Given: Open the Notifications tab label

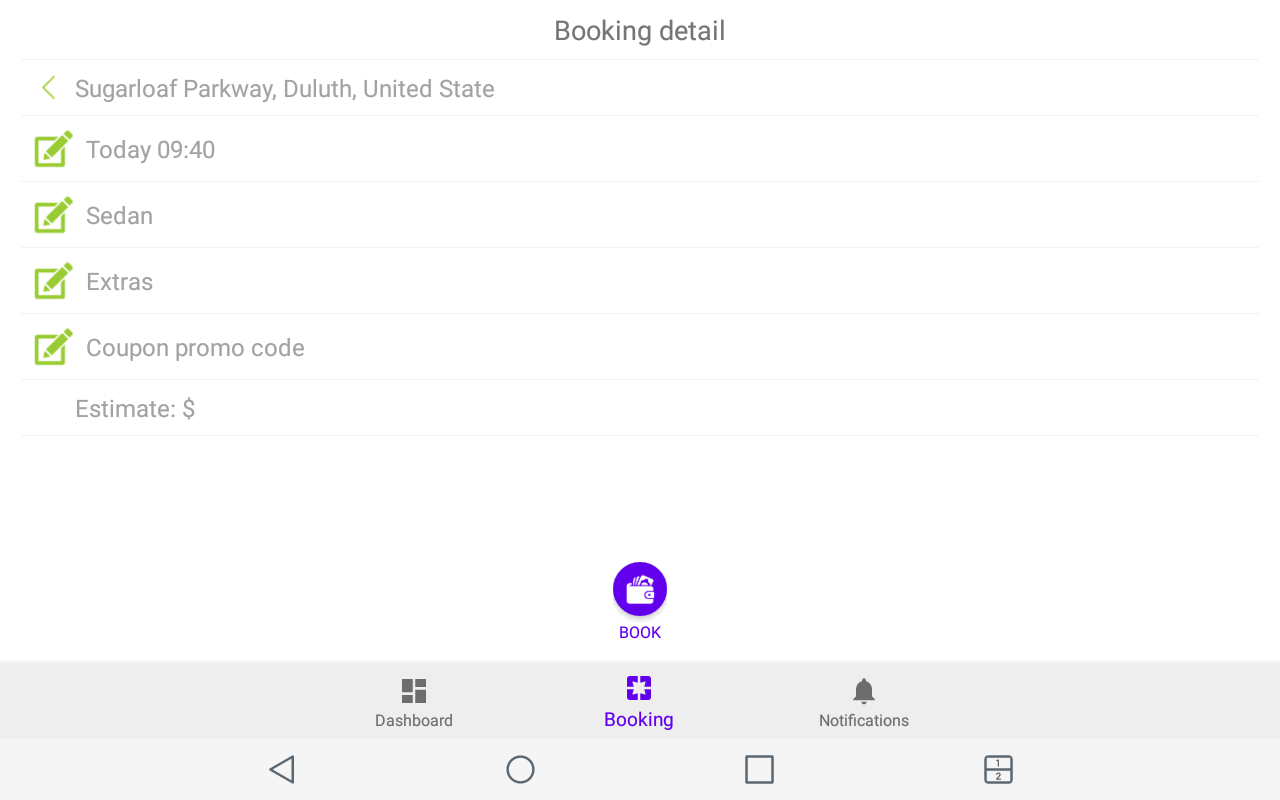Looking at the screenshot, I should coord(864,720).
